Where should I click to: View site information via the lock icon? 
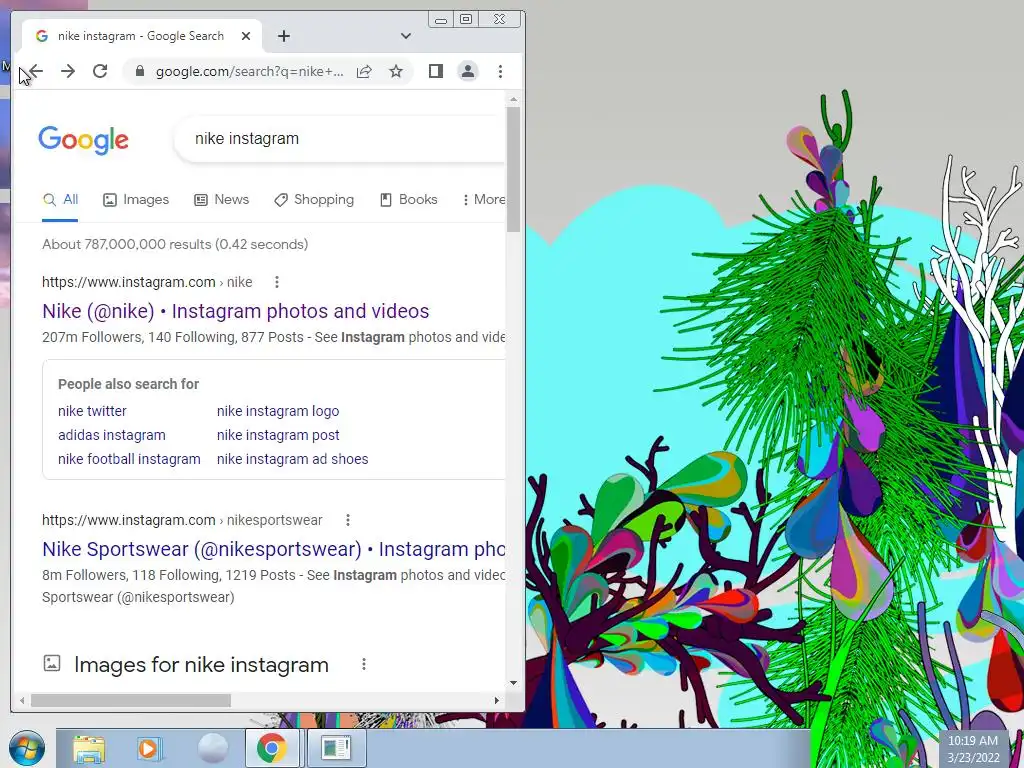tap(139, 71)
